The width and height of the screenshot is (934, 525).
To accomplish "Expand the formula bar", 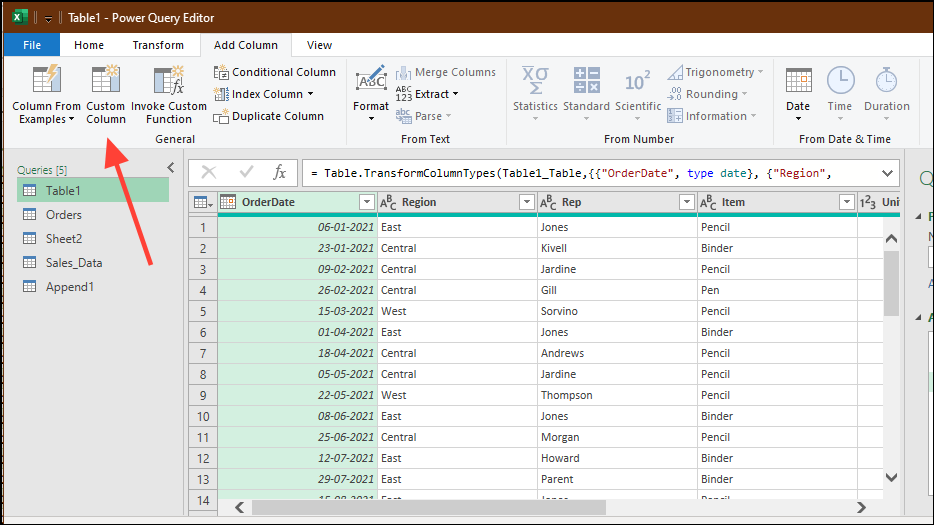I will [x=887, y=173].
